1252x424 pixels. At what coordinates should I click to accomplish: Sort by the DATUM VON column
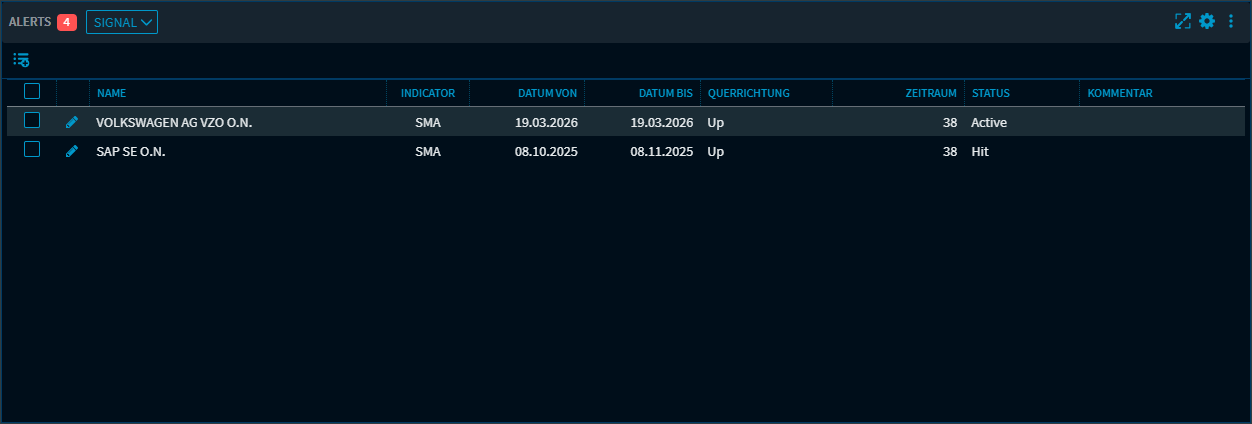[547, 93]
